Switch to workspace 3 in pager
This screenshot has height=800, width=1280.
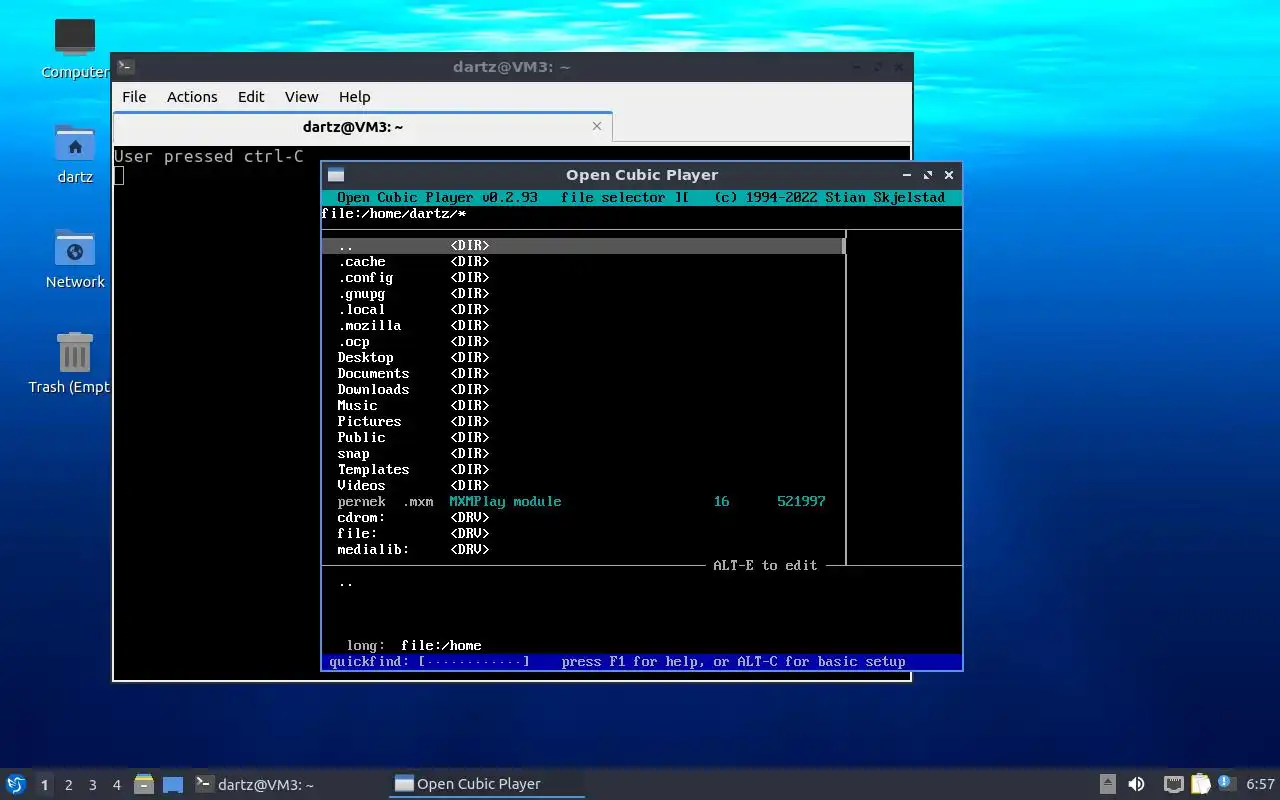[92, 785]
